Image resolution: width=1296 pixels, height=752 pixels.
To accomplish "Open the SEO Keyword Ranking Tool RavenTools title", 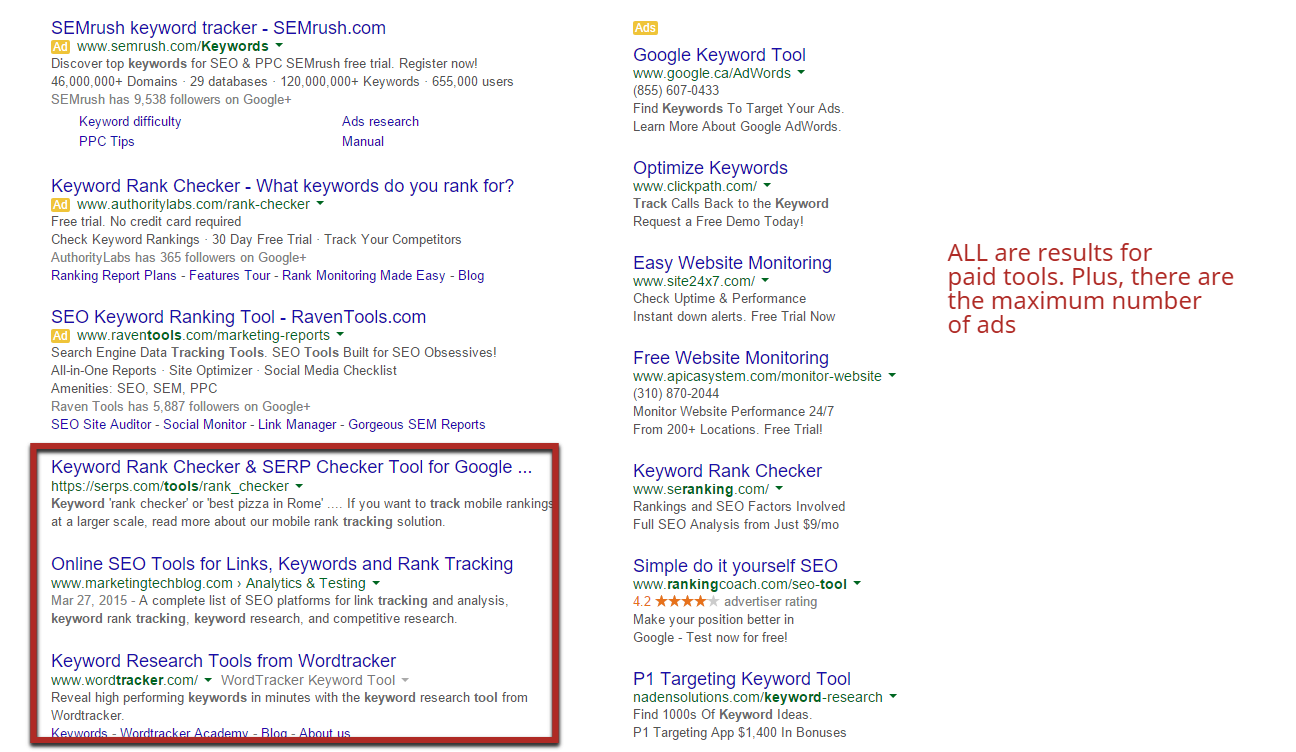I will click(x=238, y=317).
